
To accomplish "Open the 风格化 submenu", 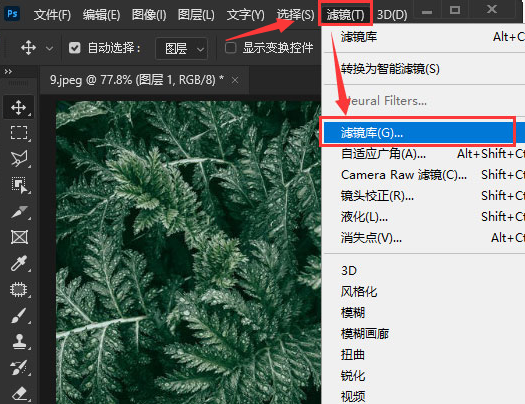I will (423, 292).
